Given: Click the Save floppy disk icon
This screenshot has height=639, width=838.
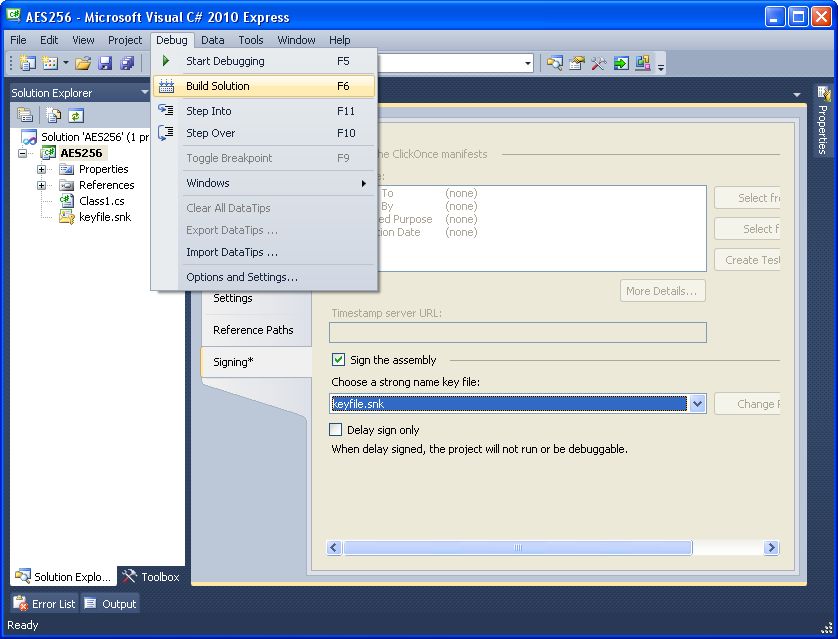Looking at the screenshot, I should pyautogui.click(x=105, y=63).
